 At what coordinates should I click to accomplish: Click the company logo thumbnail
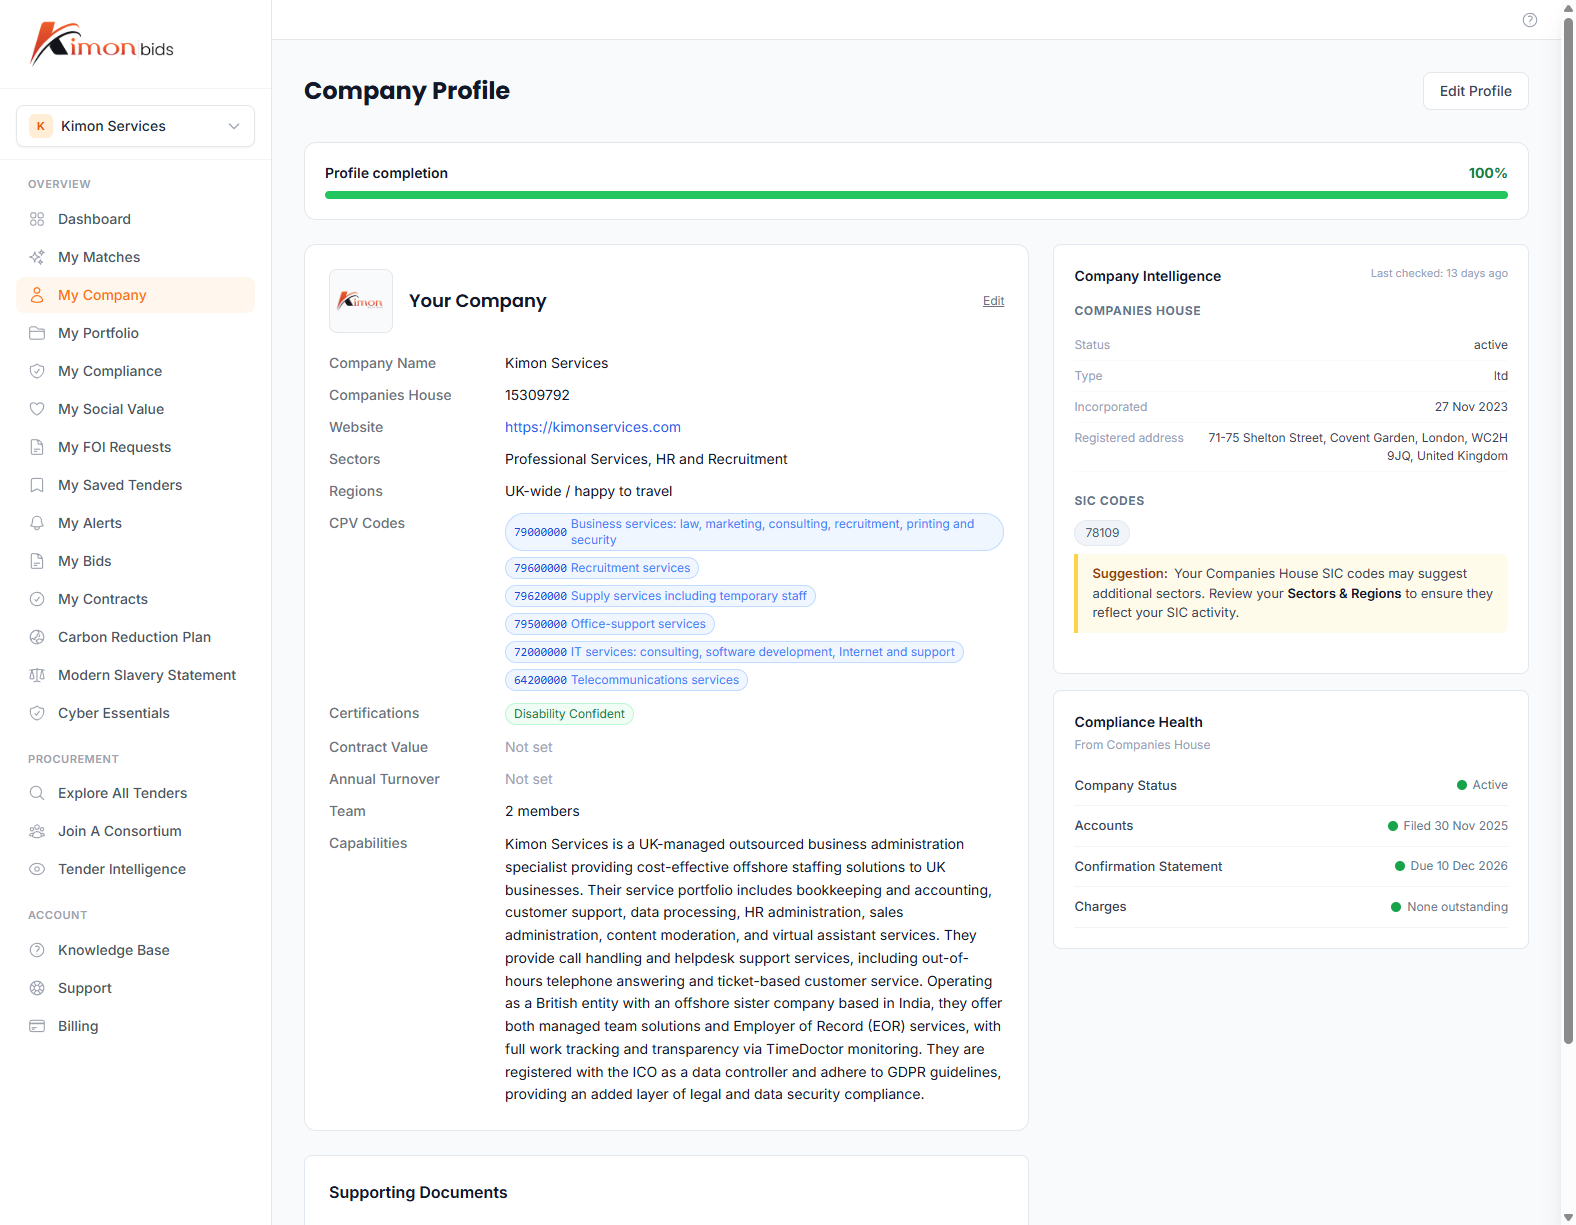pyautogui.click(x=361, y=301)
